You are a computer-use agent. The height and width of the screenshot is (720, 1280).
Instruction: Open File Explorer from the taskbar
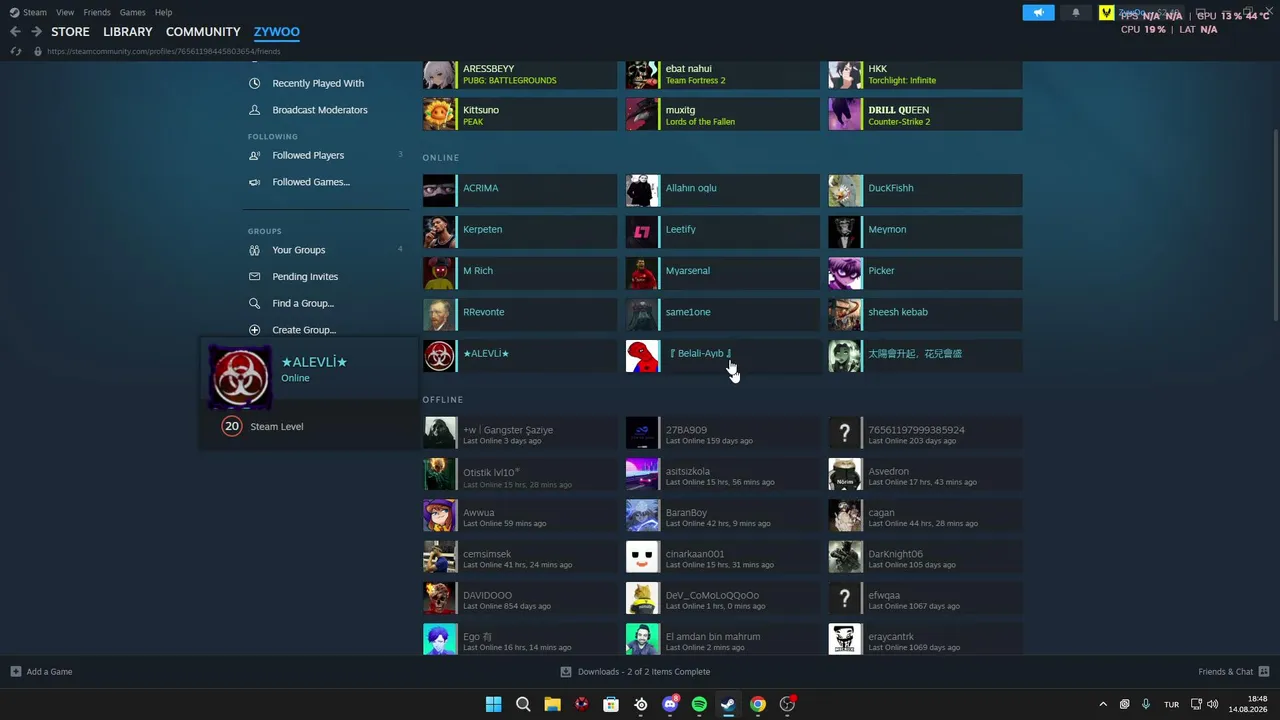(552, 704)
